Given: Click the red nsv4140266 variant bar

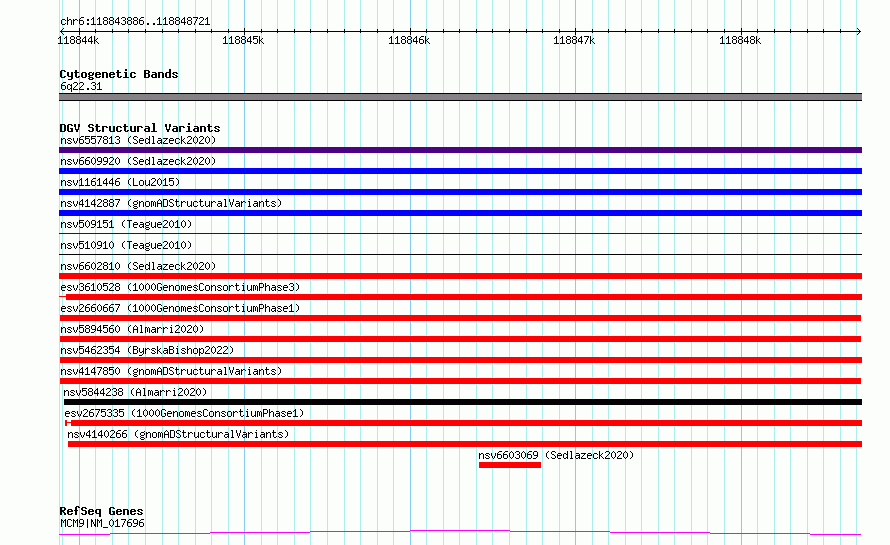Looking at the screenshot, I should coord(465,444).
